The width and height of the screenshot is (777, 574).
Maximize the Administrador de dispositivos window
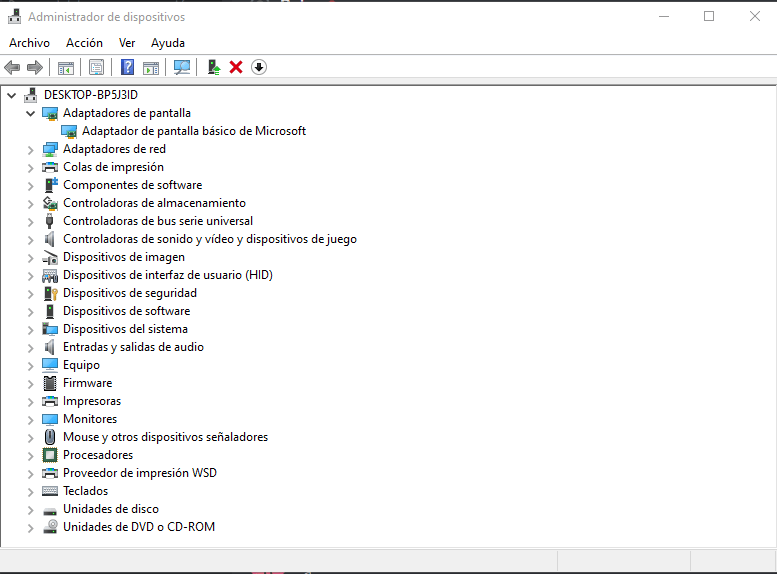(x=709, y=16)
